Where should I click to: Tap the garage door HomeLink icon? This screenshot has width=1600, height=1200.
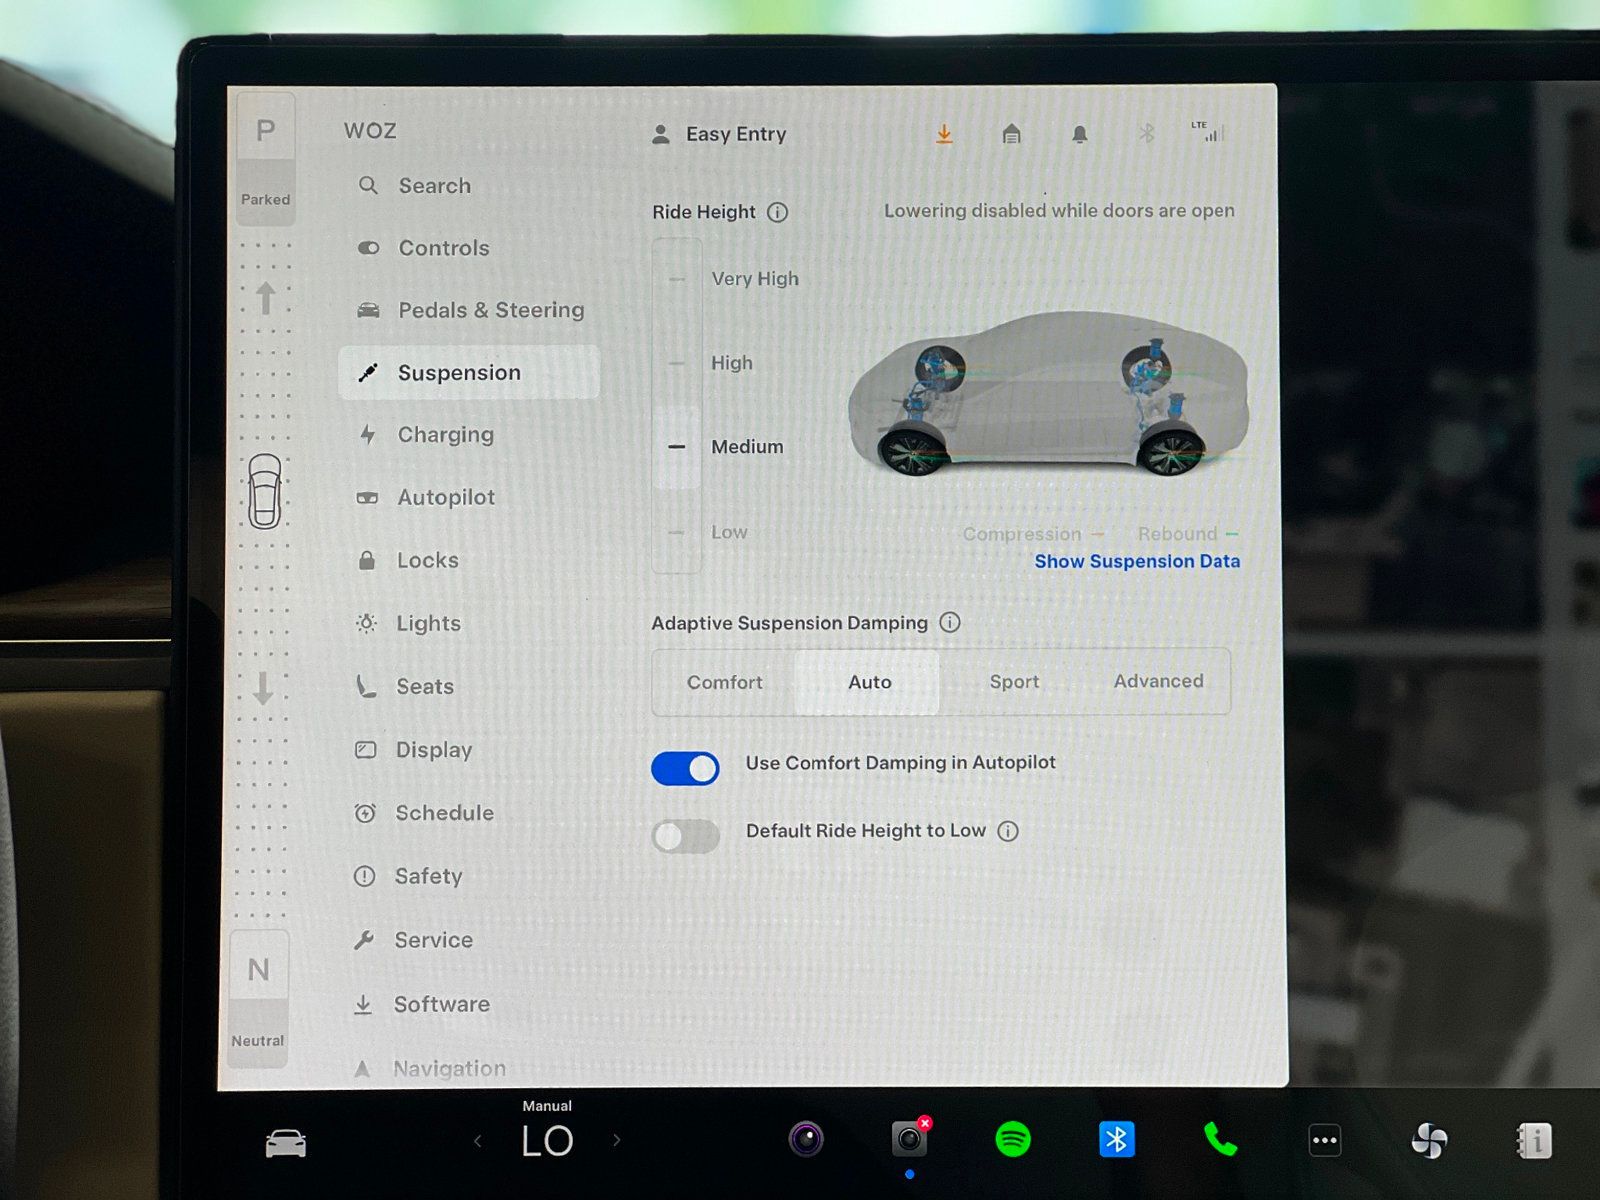pyautogui.click(x=1012, y=134)
